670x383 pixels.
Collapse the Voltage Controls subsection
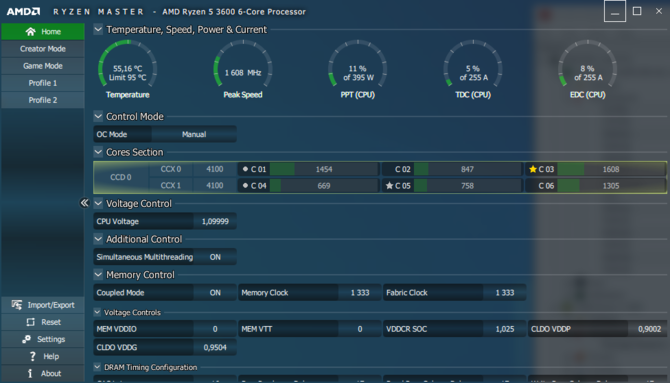click(x=97, y=312)
